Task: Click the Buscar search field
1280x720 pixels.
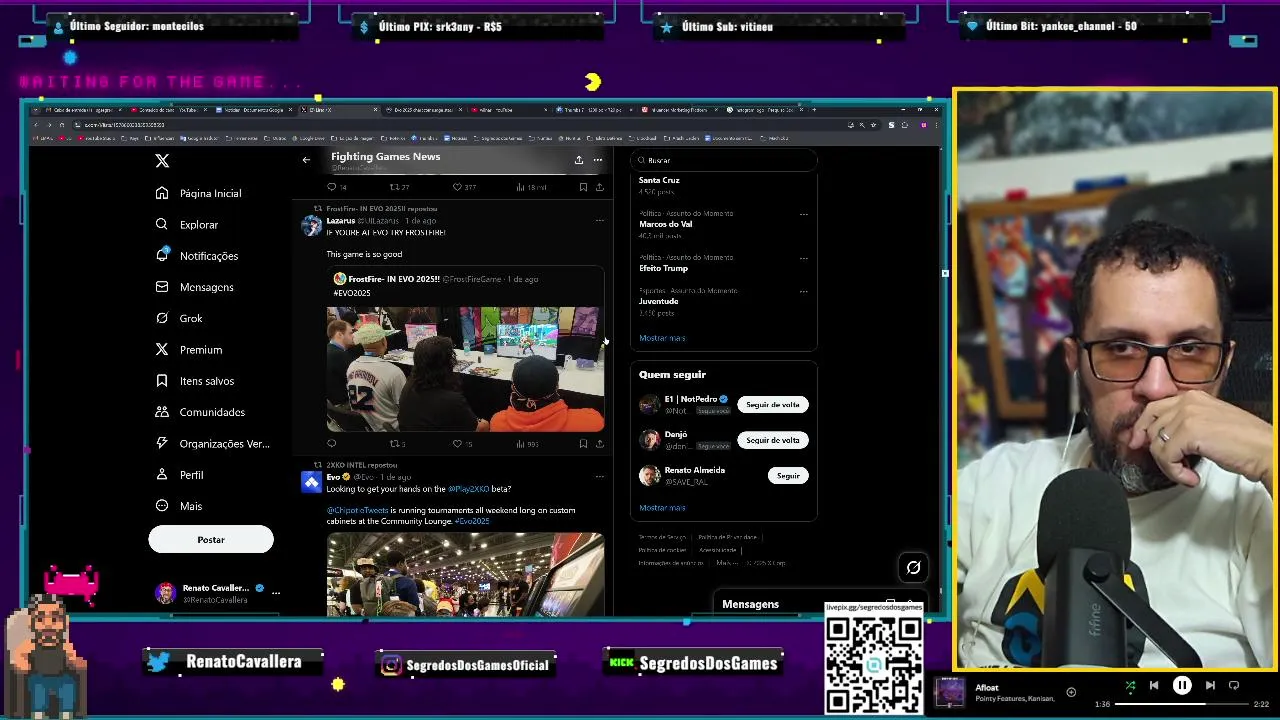Action: (x=724, y=160)
